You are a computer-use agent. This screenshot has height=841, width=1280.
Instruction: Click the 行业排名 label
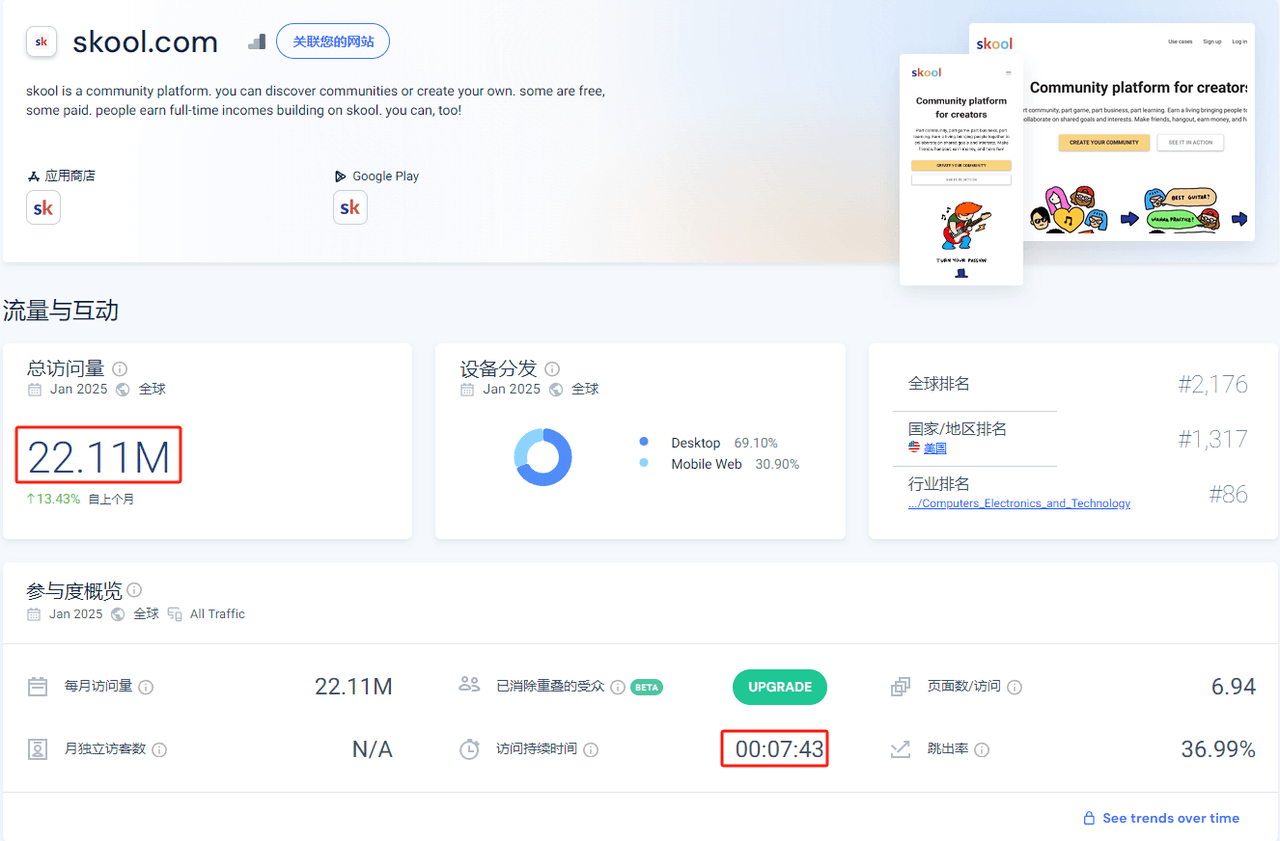[939, 483]
